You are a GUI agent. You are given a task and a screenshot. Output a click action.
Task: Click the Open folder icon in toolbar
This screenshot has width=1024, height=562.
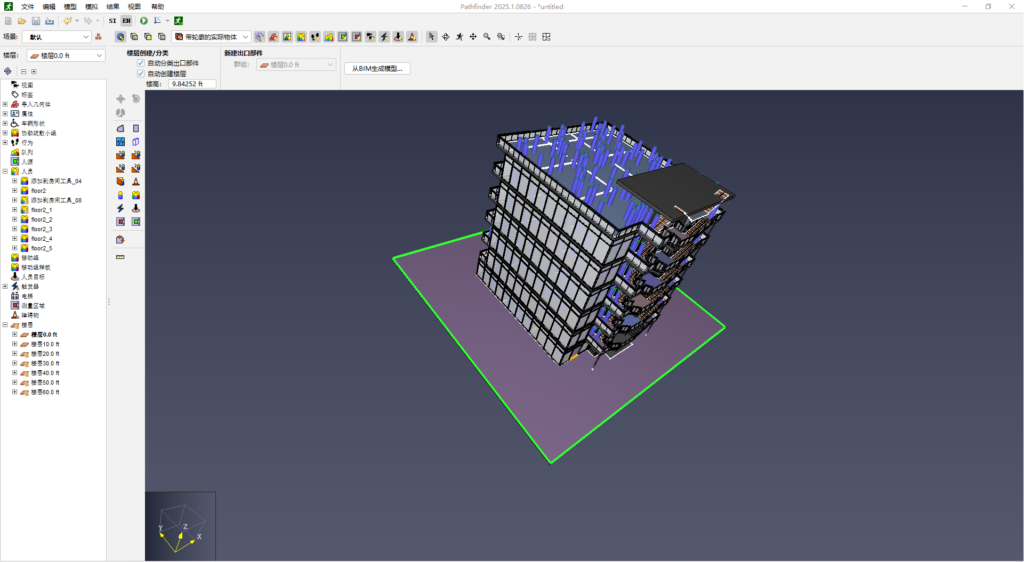click(22, 21)
